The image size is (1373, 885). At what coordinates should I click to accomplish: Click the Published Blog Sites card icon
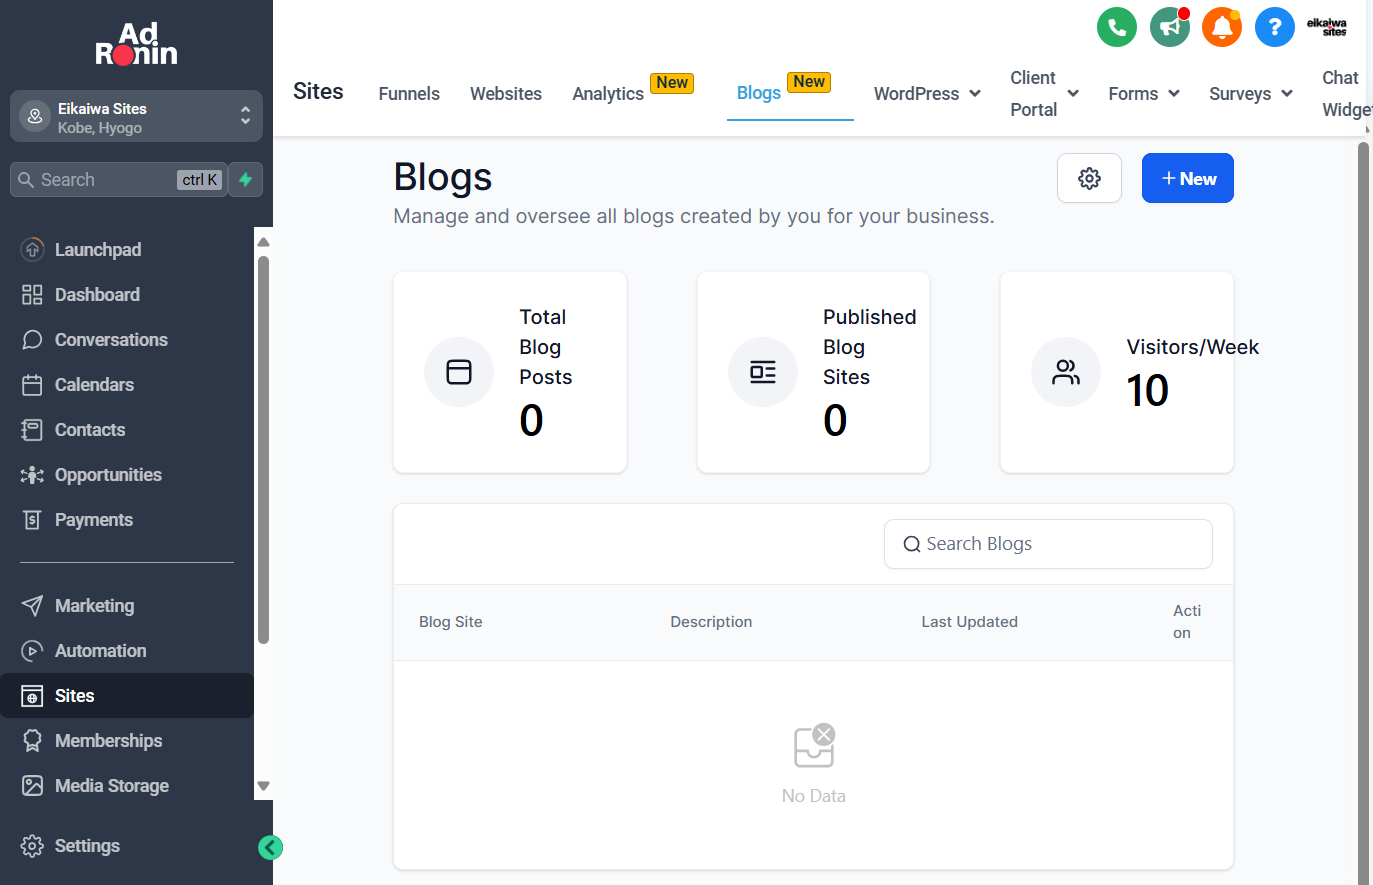[x=763, y=372]
